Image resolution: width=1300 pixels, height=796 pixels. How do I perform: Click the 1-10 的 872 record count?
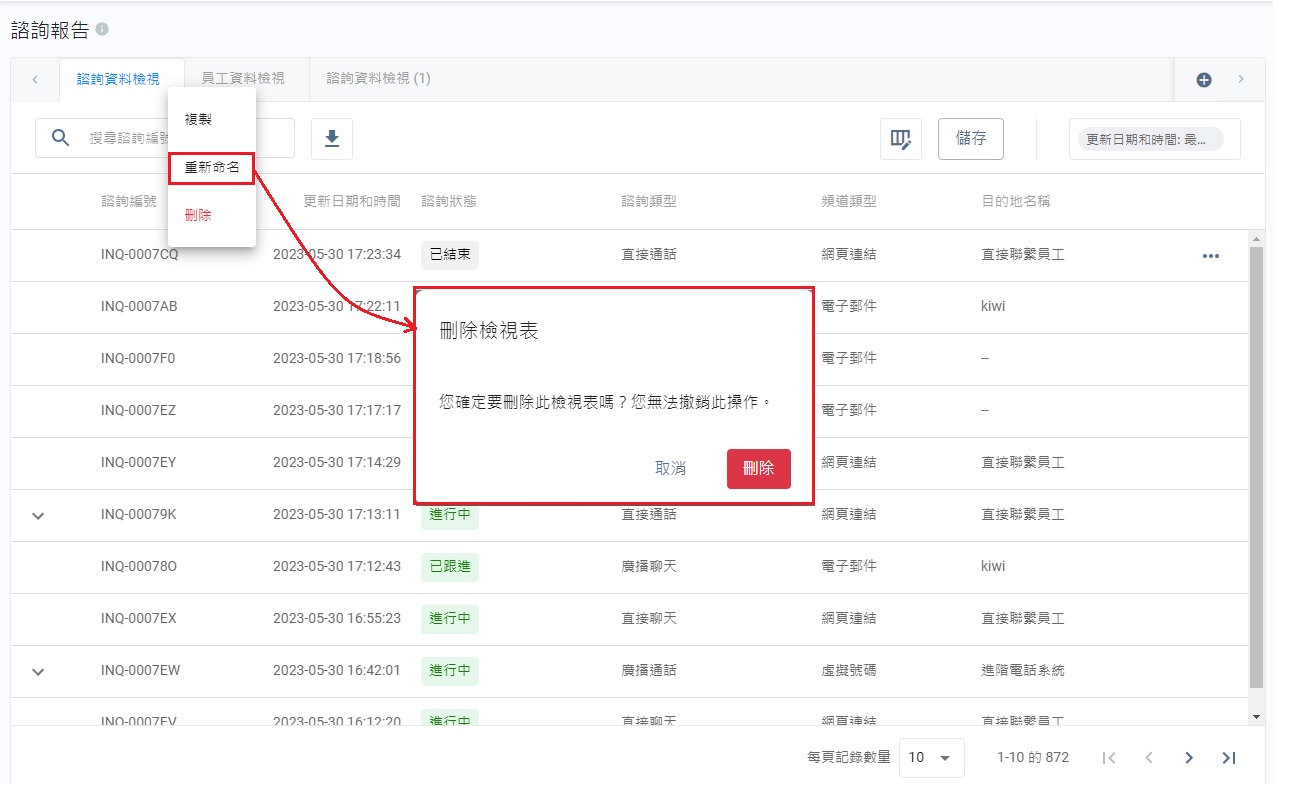tap(1033, 758)
